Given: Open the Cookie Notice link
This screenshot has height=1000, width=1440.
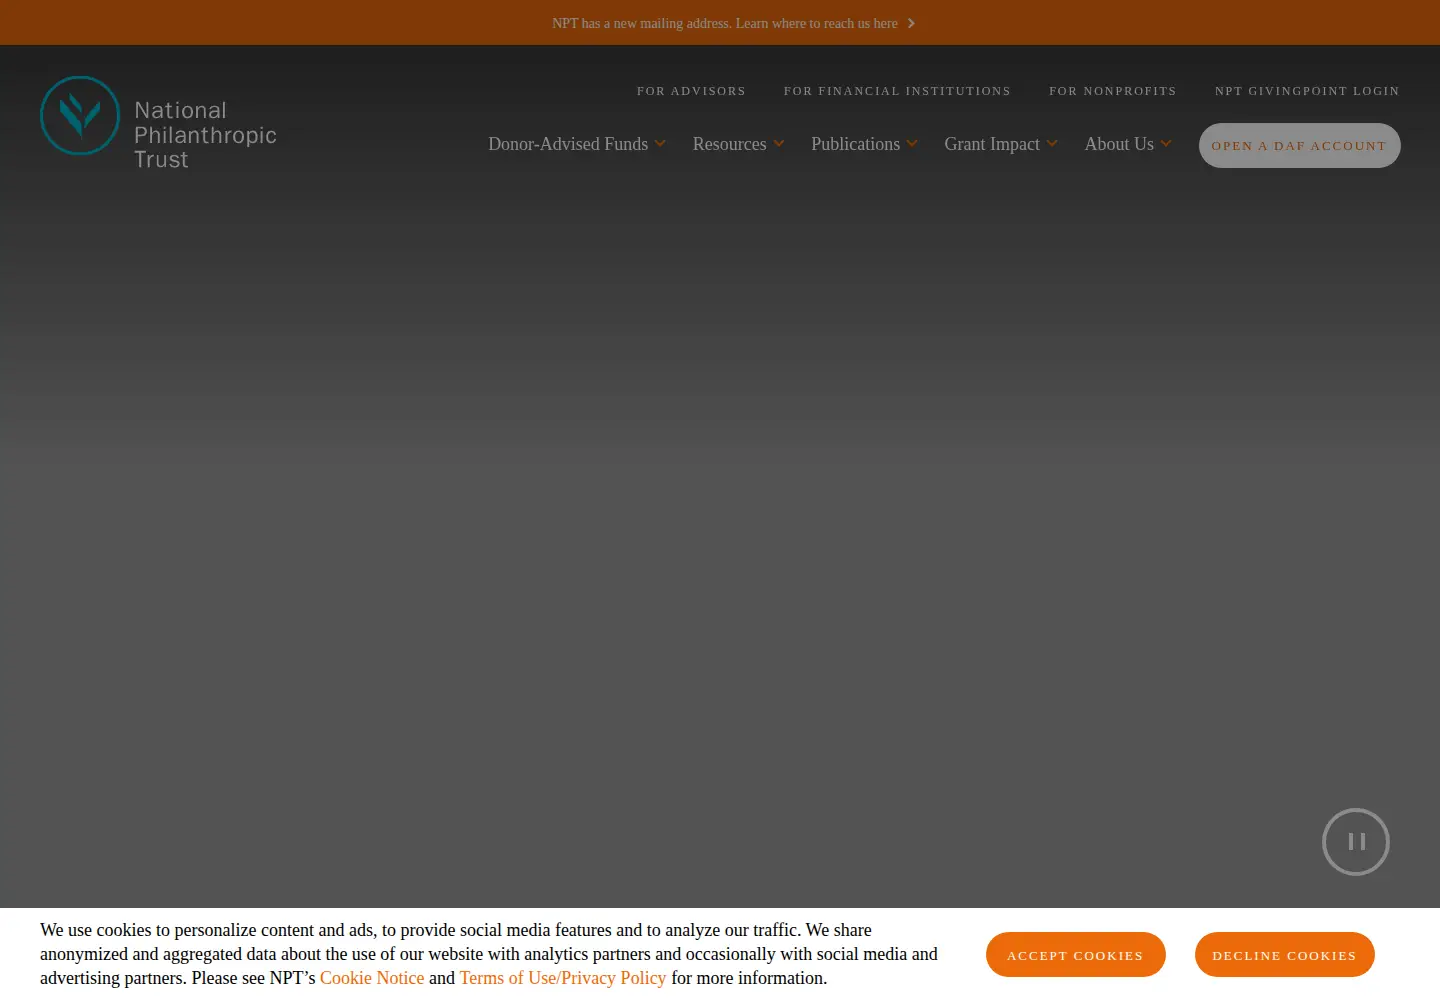Looking at the screenshot, I should 372,978.
